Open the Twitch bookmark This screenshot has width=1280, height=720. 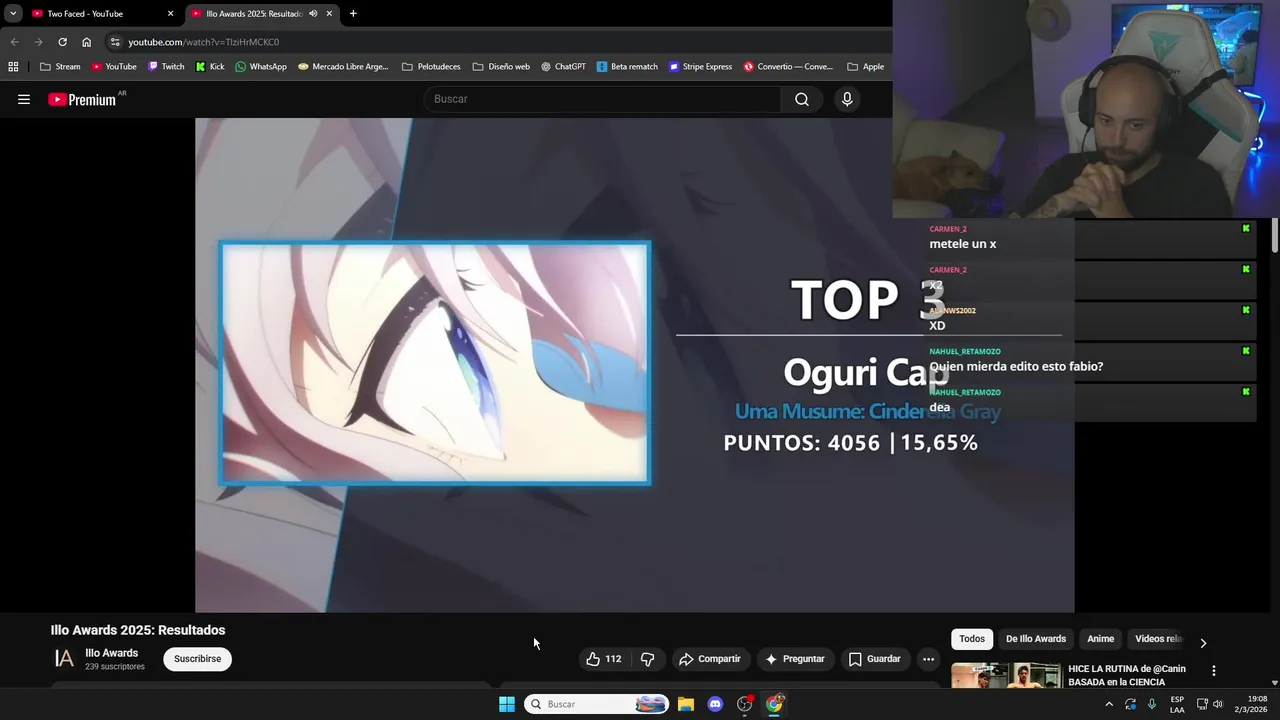click(x=166, y=67)
